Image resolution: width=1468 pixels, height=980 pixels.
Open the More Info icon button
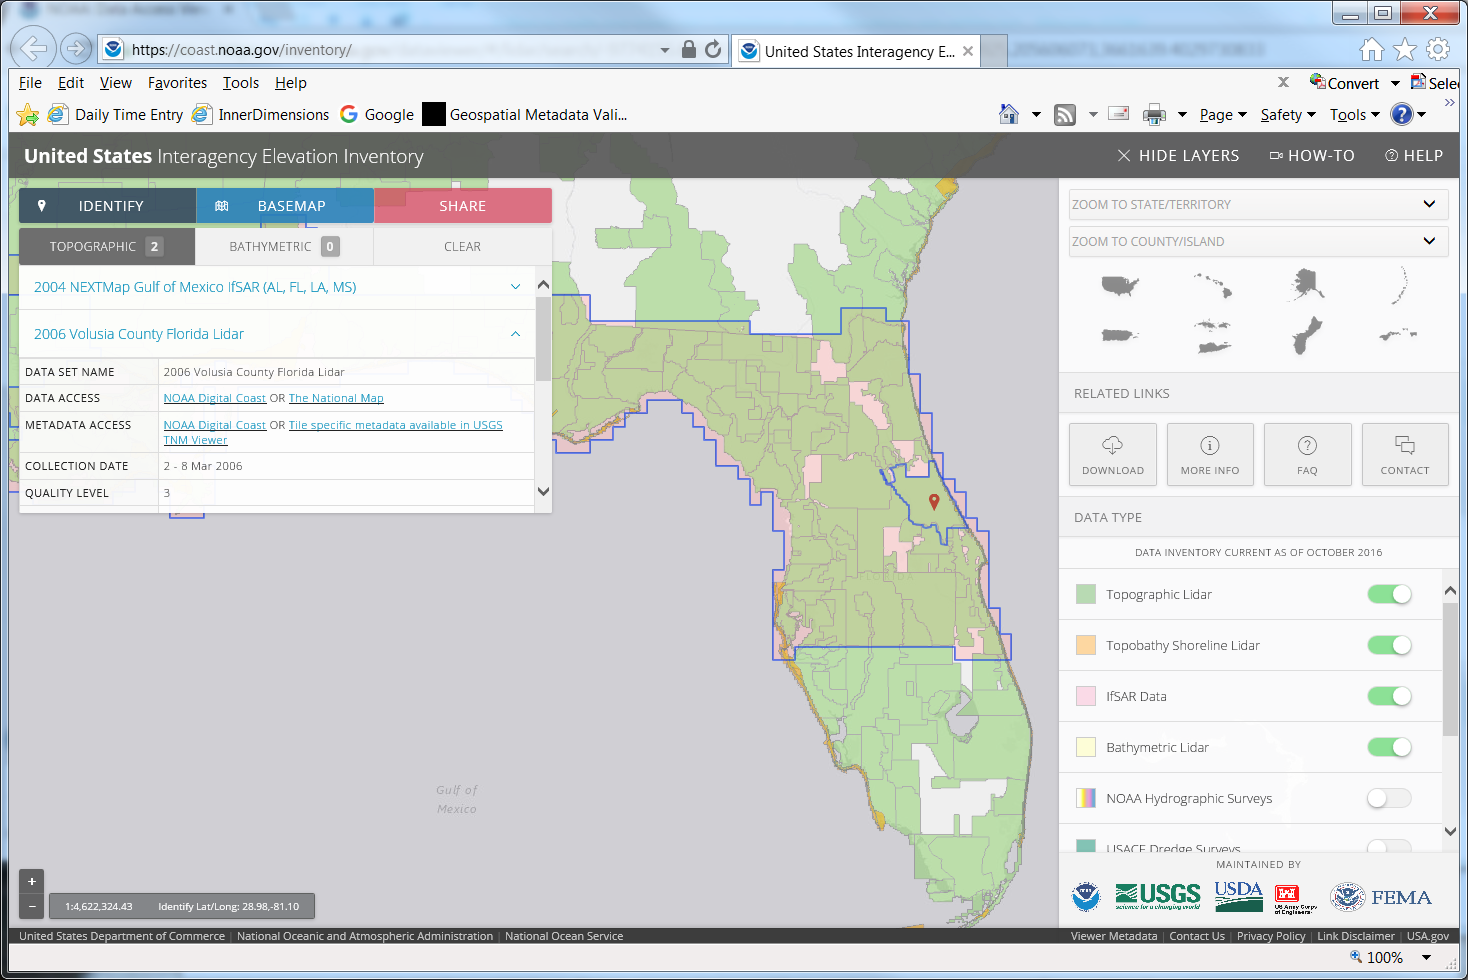[x=1209, y=454]
